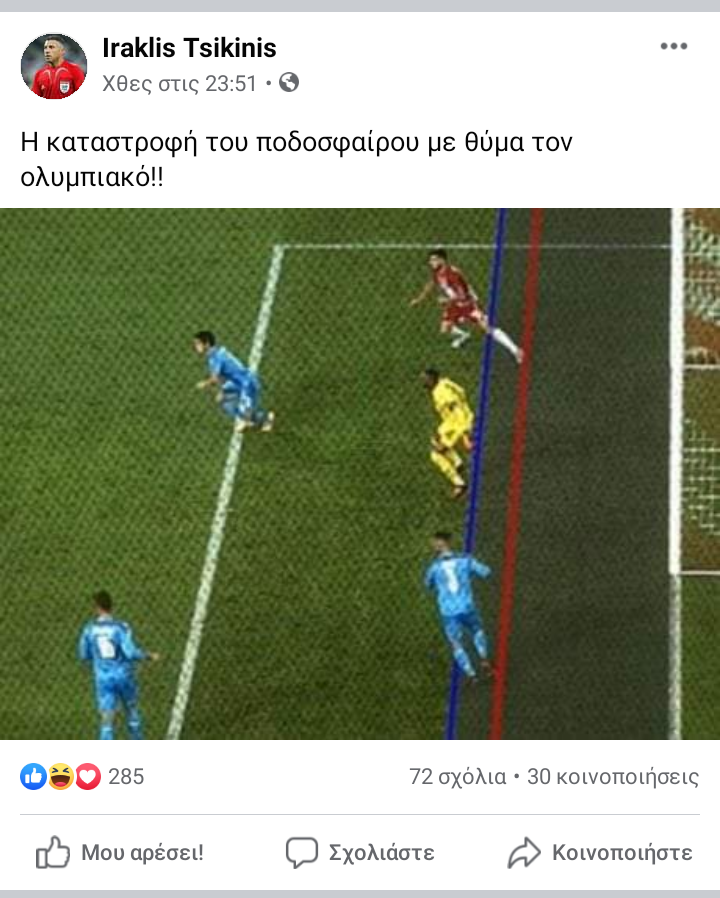Open the football offside photo
The image size is (720, 898).
pyautogui.click(x=360, y=474)
